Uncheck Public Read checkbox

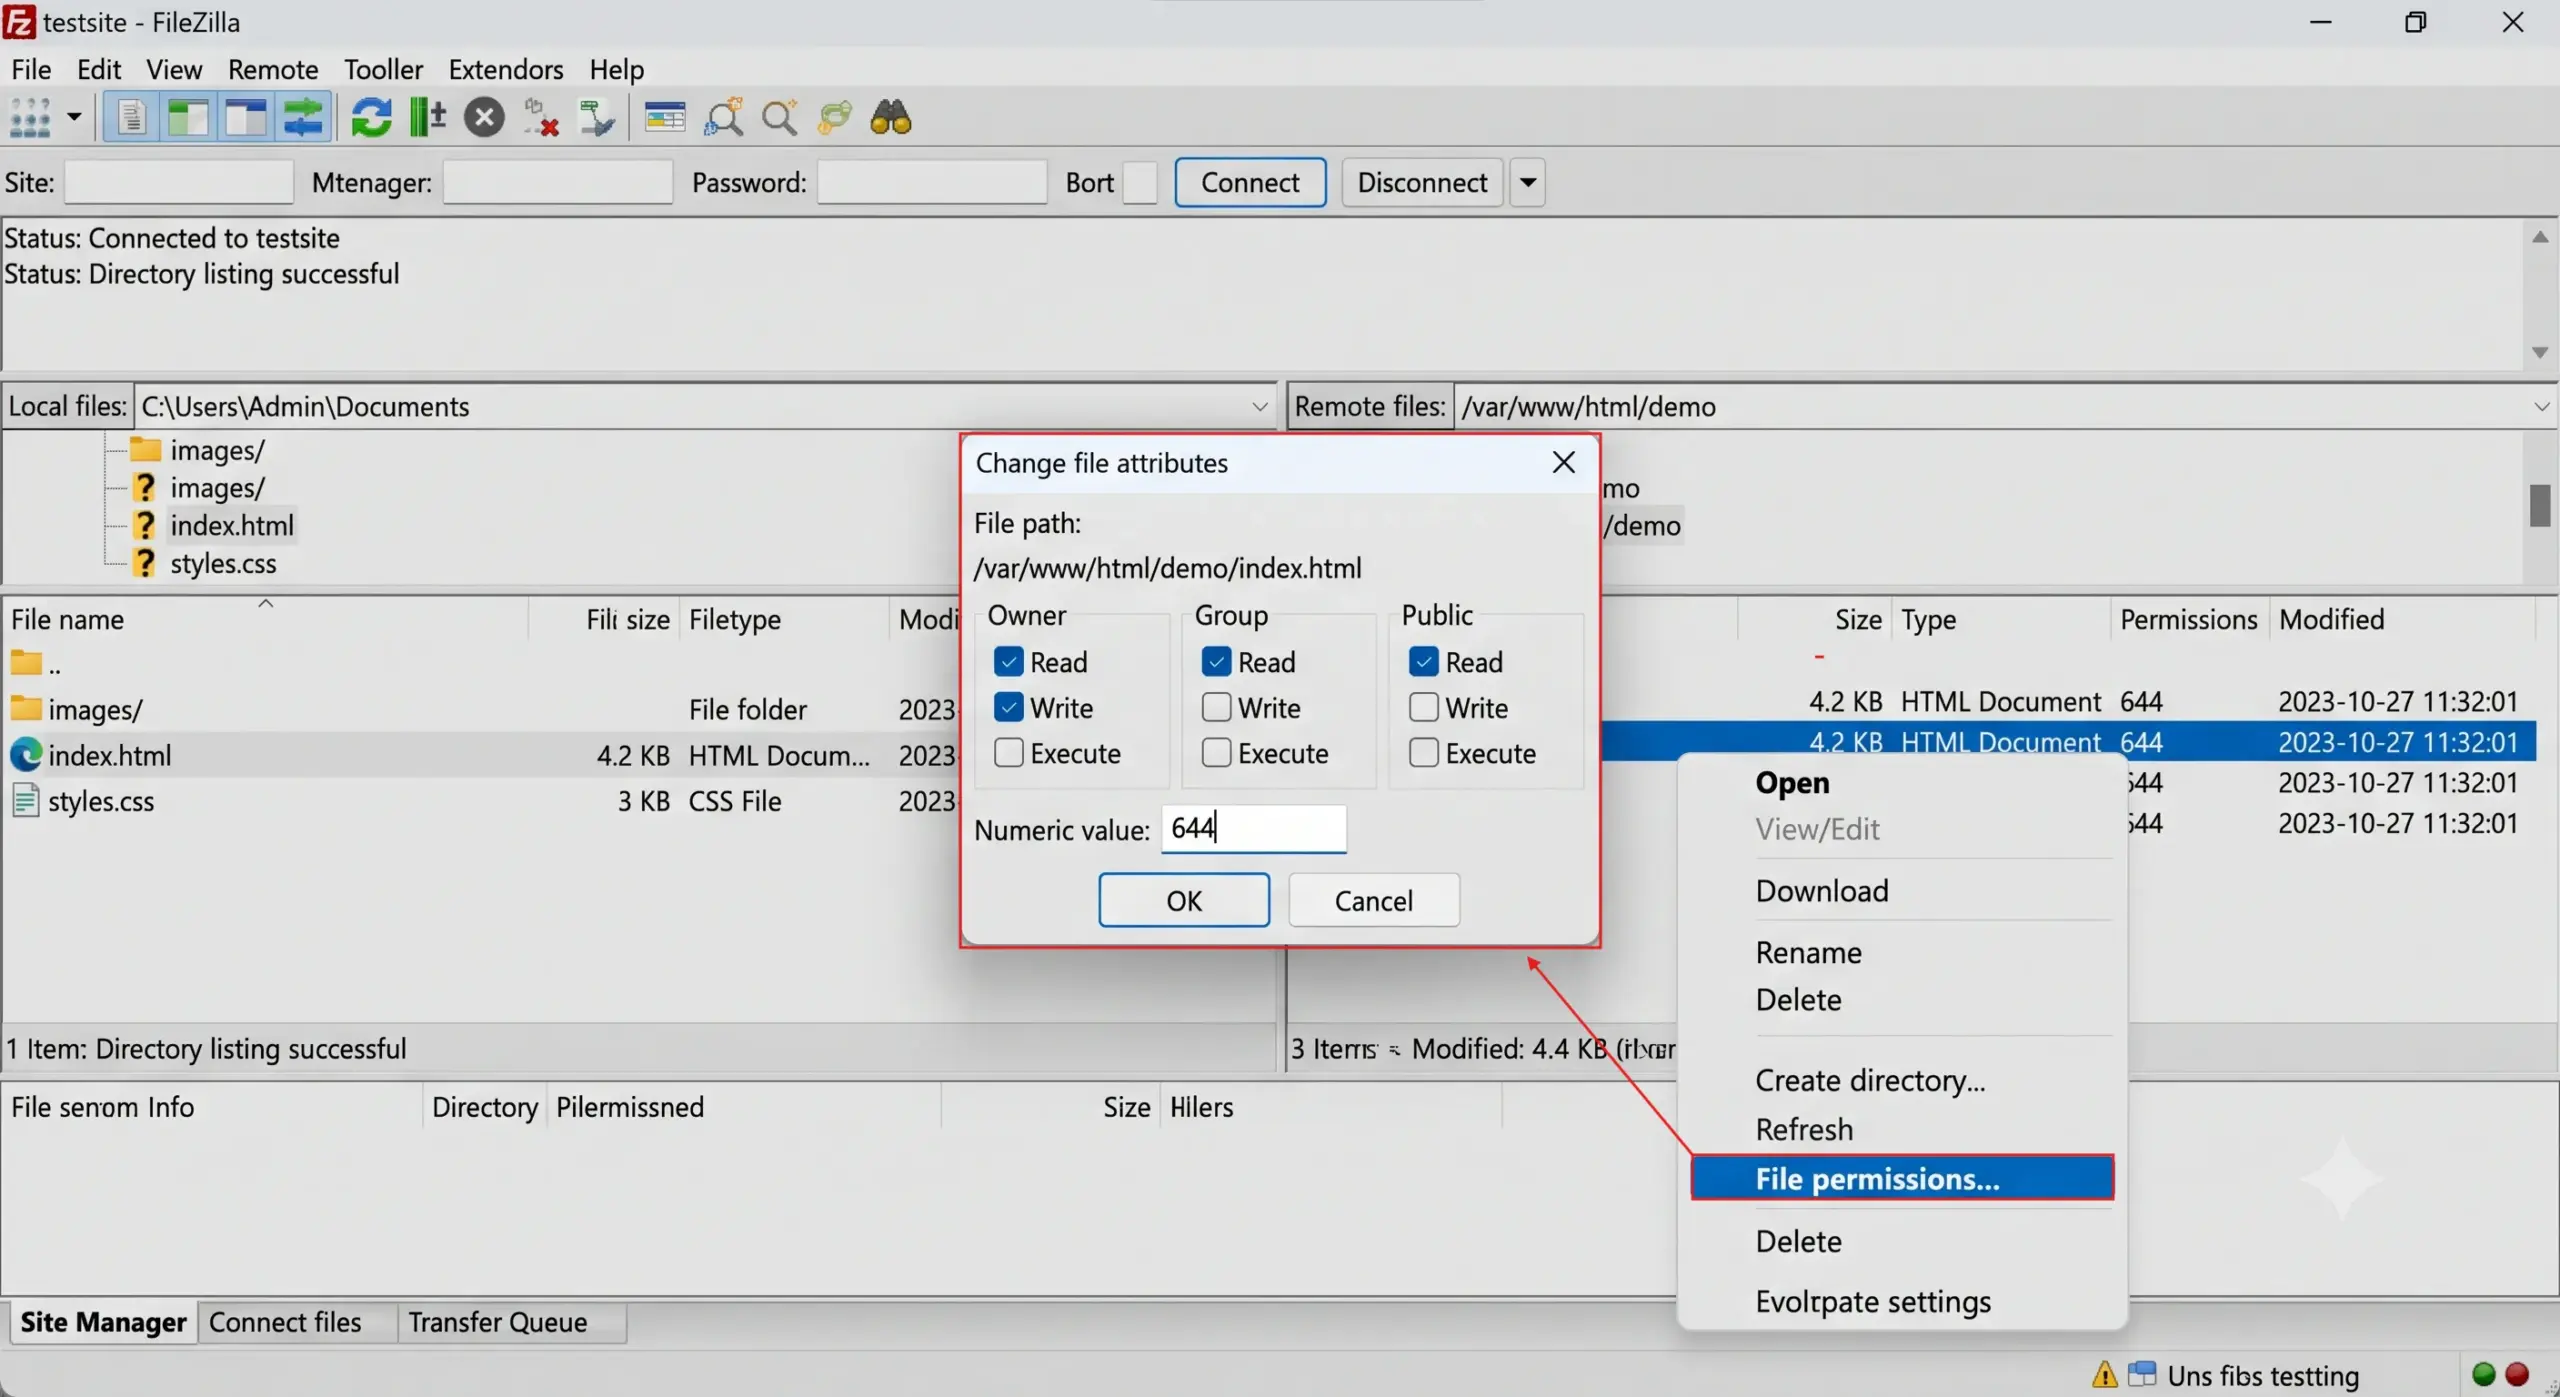pyautogui.click(x=1423, y=662)
